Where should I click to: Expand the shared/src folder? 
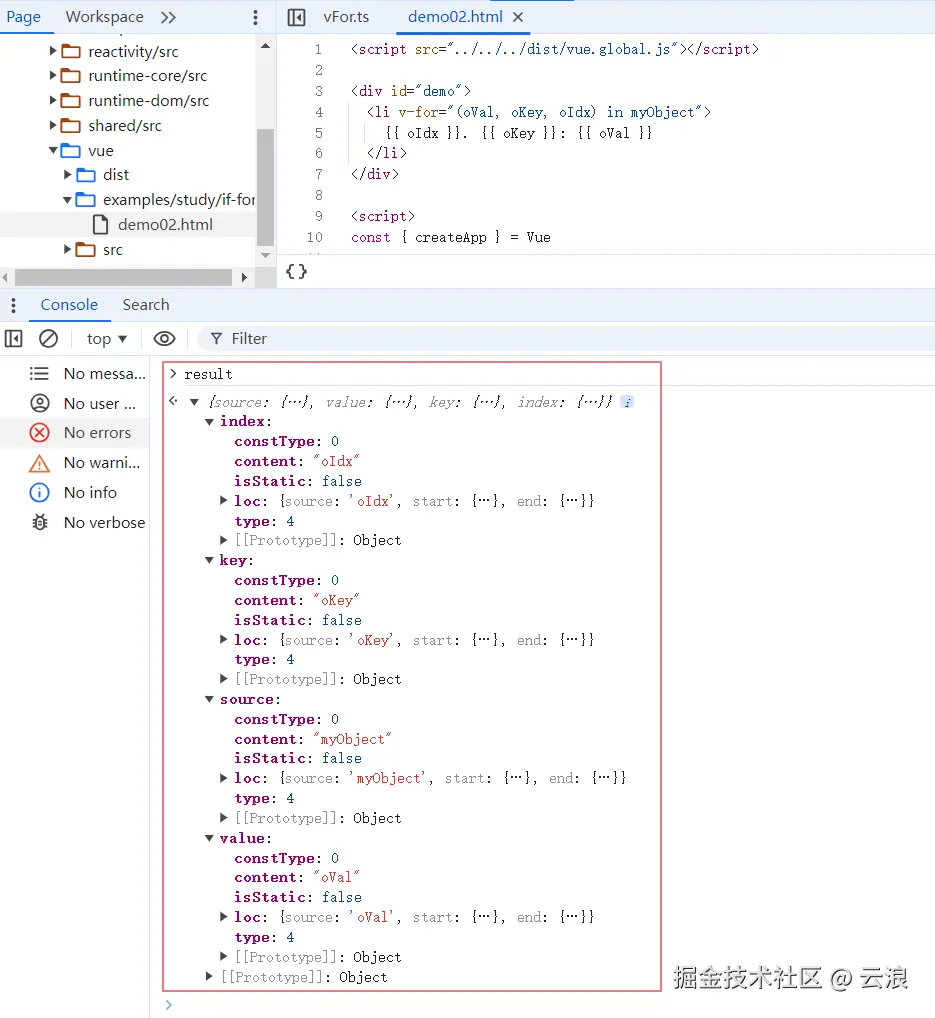pos(53,125)
